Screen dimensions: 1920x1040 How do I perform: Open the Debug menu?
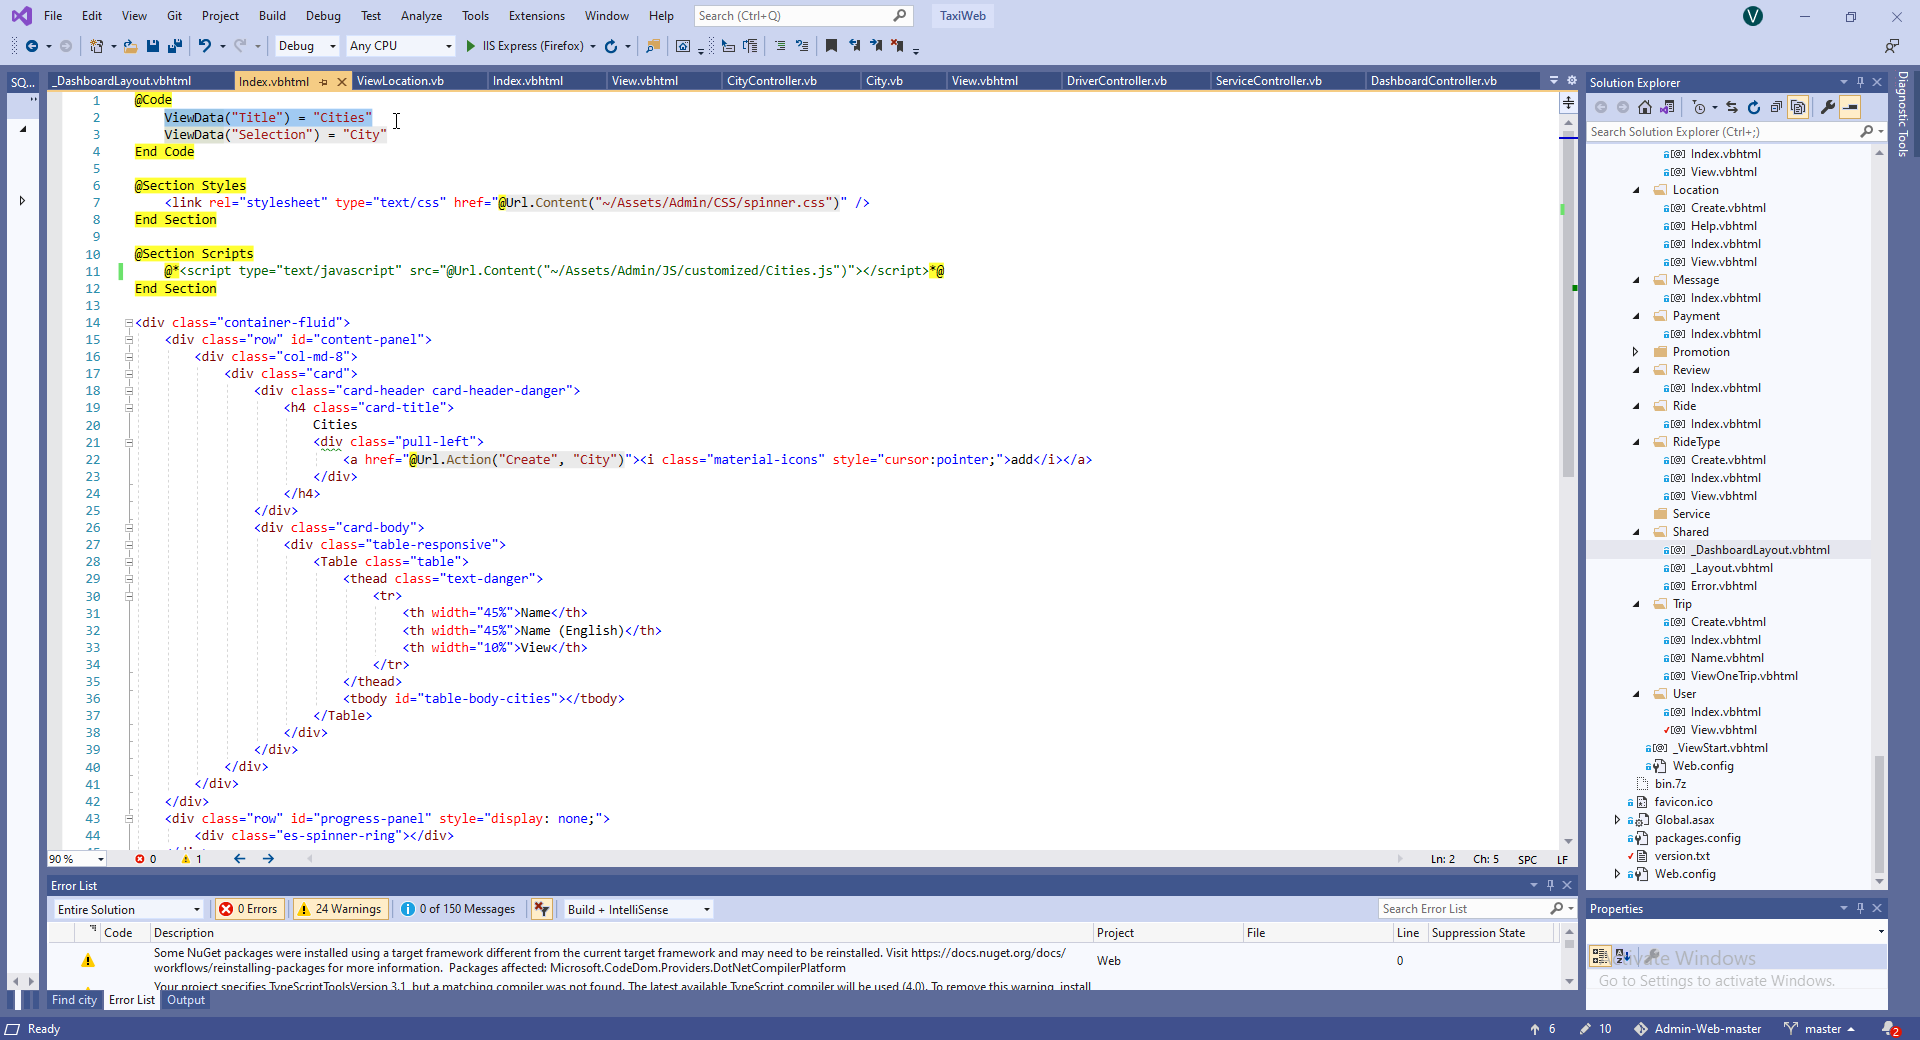323,16
